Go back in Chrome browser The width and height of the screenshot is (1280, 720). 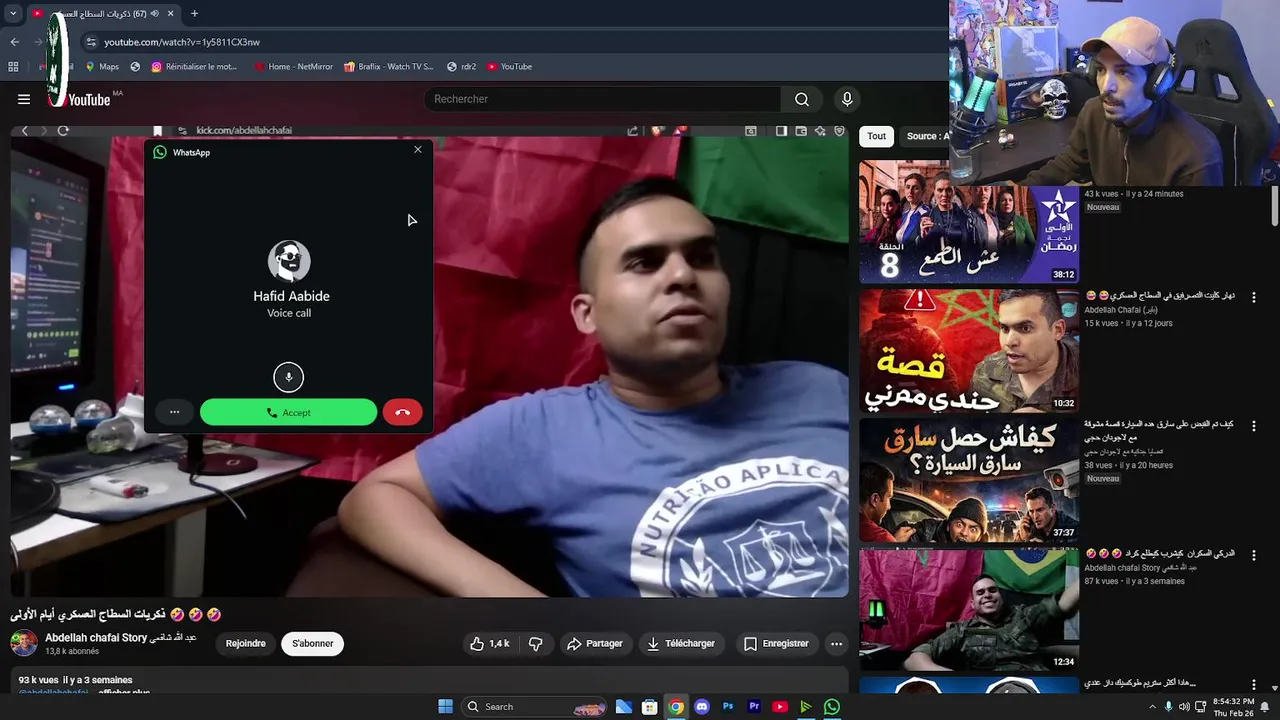coord(14,42)
